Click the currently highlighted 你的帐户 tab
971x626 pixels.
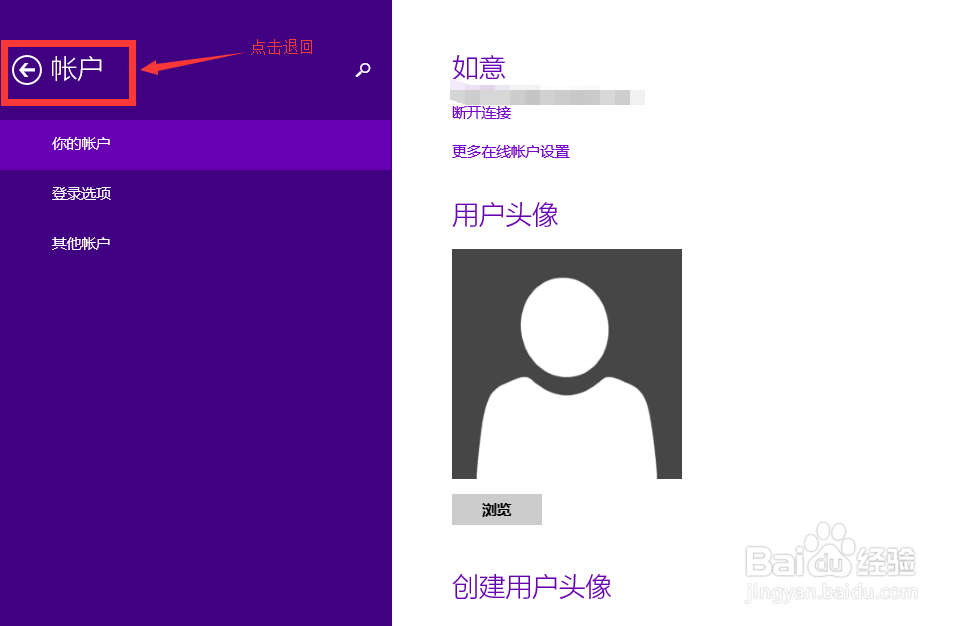[x=80, y=144]
